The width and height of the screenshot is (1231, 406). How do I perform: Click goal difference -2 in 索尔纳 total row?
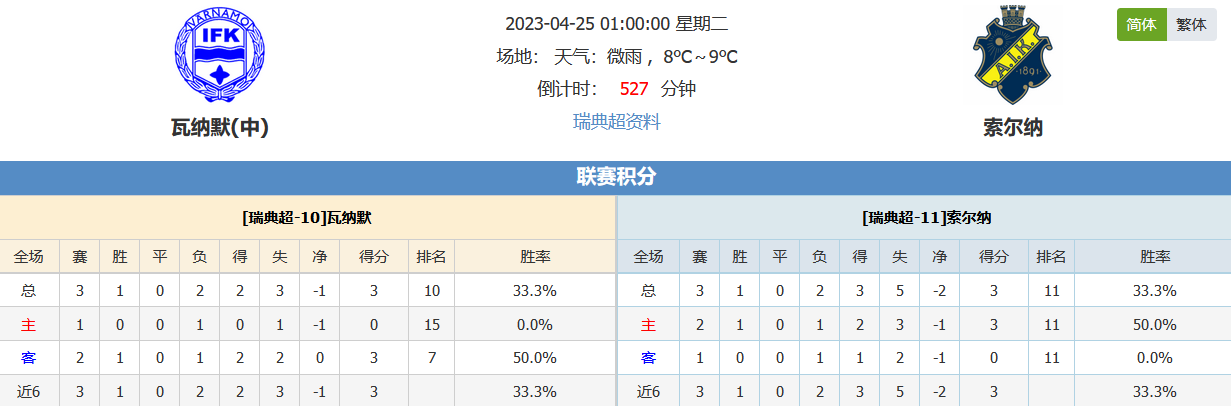tap(939, 291)
